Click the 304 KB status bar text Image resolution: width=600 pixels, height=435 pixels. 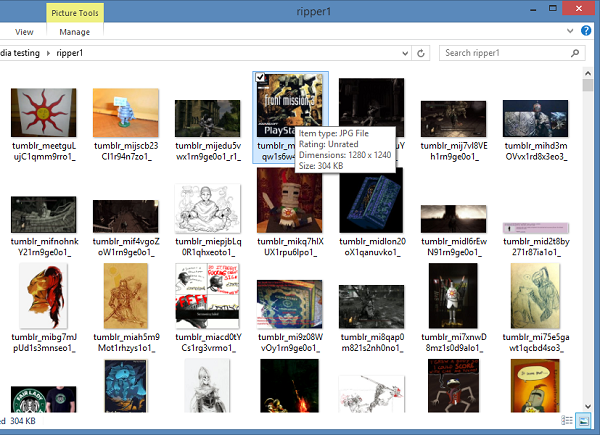[23, 421]
